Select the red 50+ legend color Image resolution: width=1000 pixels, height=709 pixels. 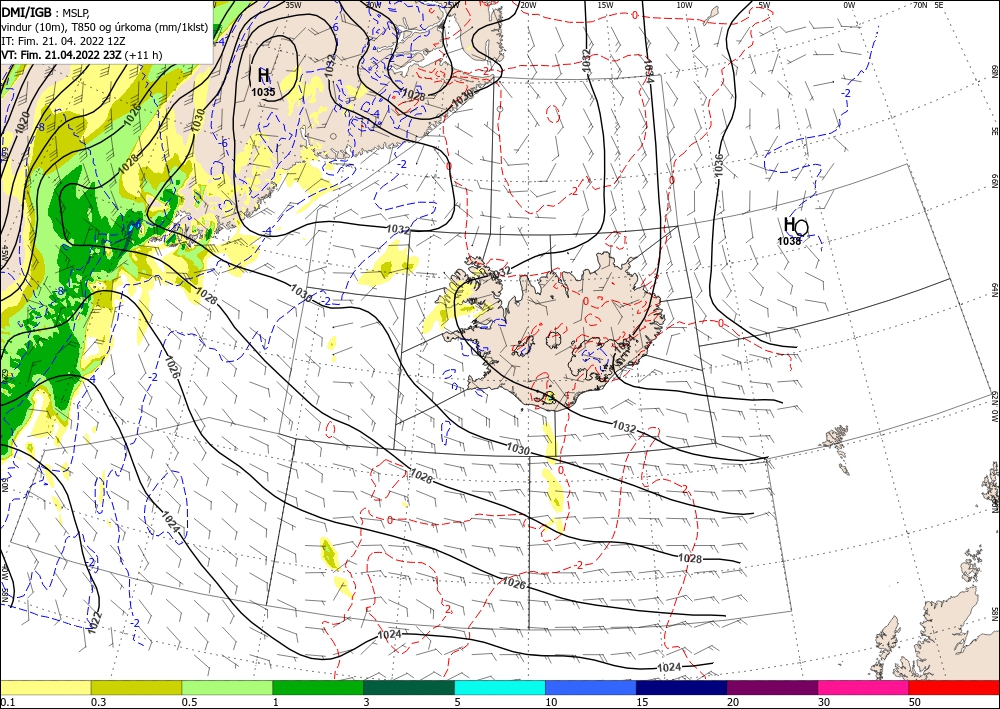click(x=954, y=687)
